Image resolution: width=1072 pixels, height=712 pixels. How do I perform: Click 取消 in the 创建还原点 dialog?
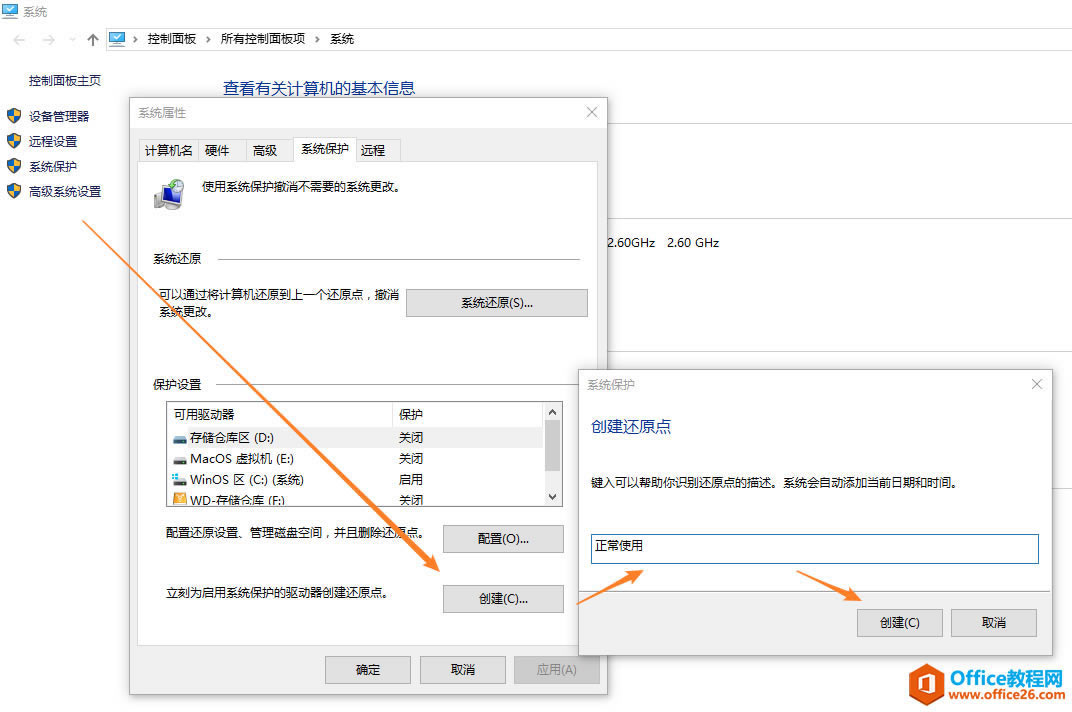tap(993, 622)
